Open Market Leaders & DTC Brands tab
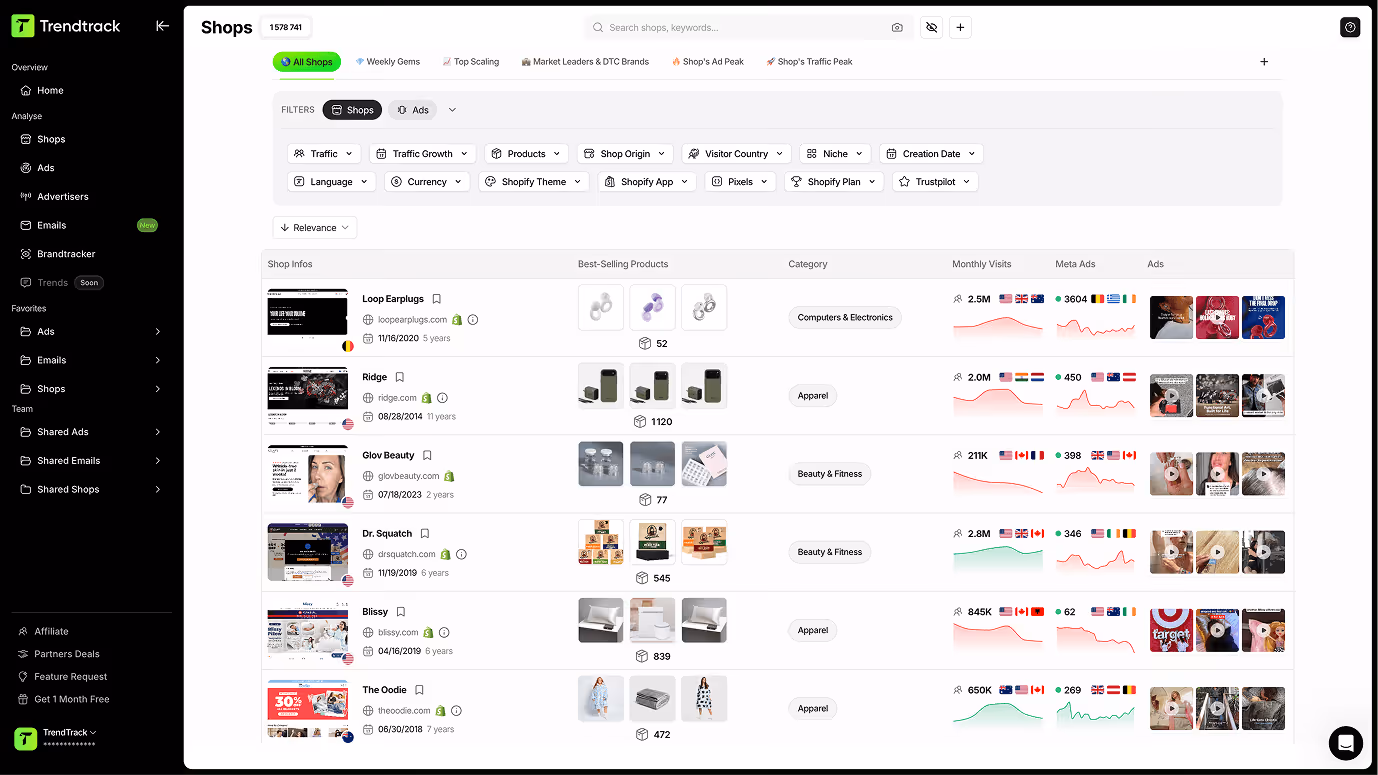1378x775 pixels. [585, 62]
